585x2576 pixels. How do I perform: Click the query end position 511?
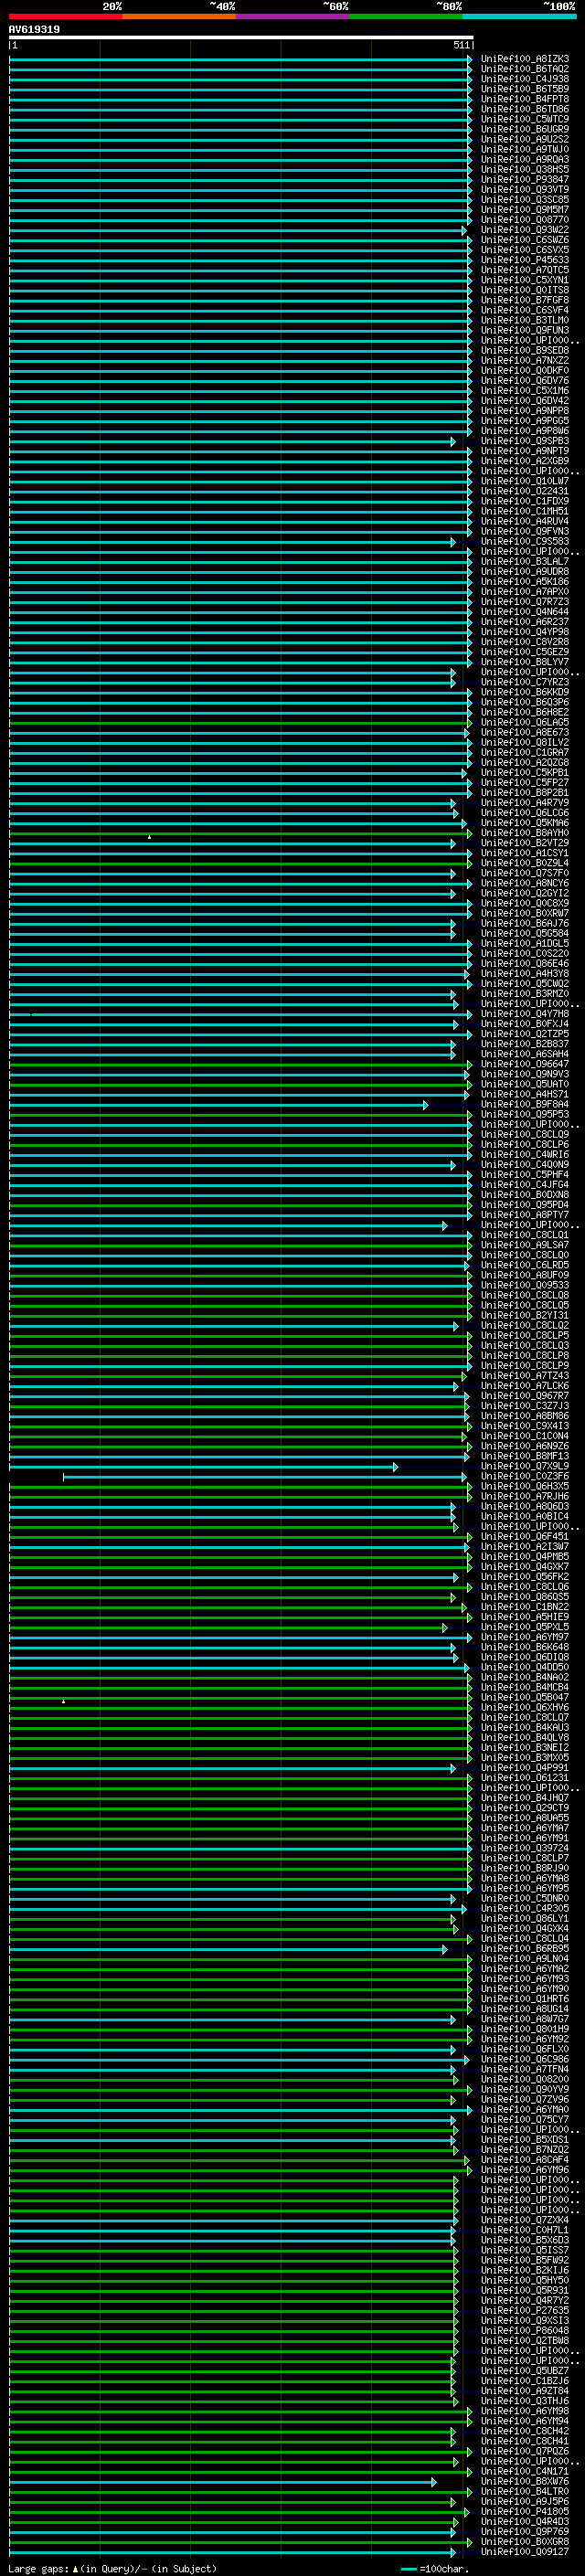(x=461, y=45)
